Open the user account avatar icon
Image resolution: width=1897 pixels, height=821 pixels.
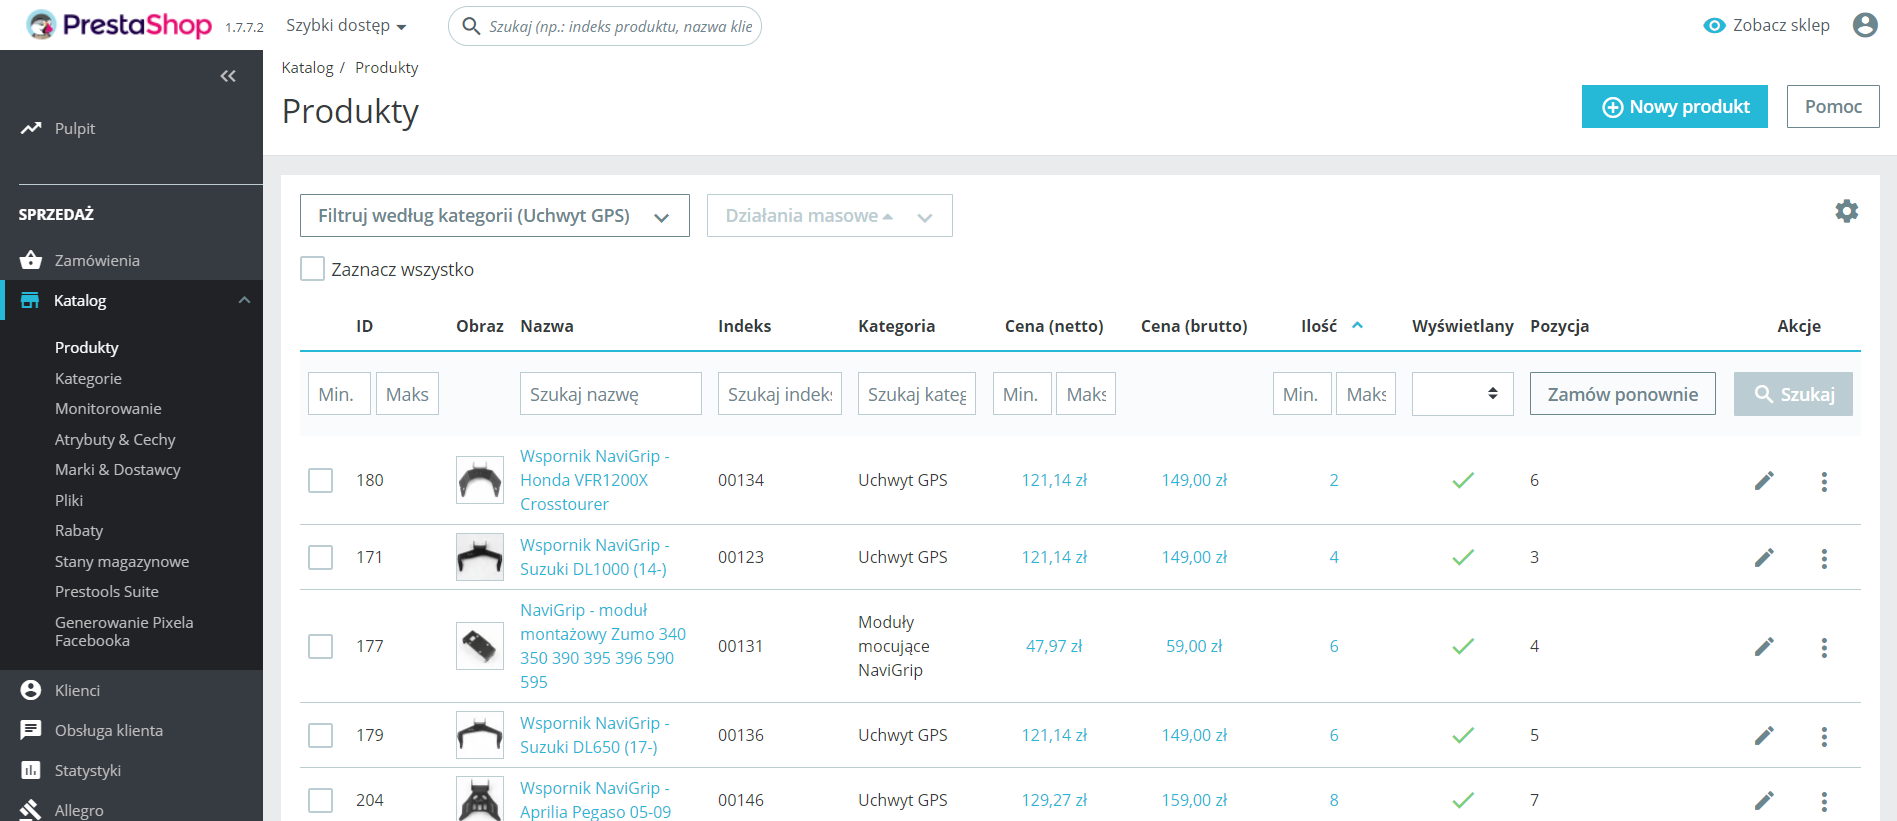click(x=1864, y=25)
